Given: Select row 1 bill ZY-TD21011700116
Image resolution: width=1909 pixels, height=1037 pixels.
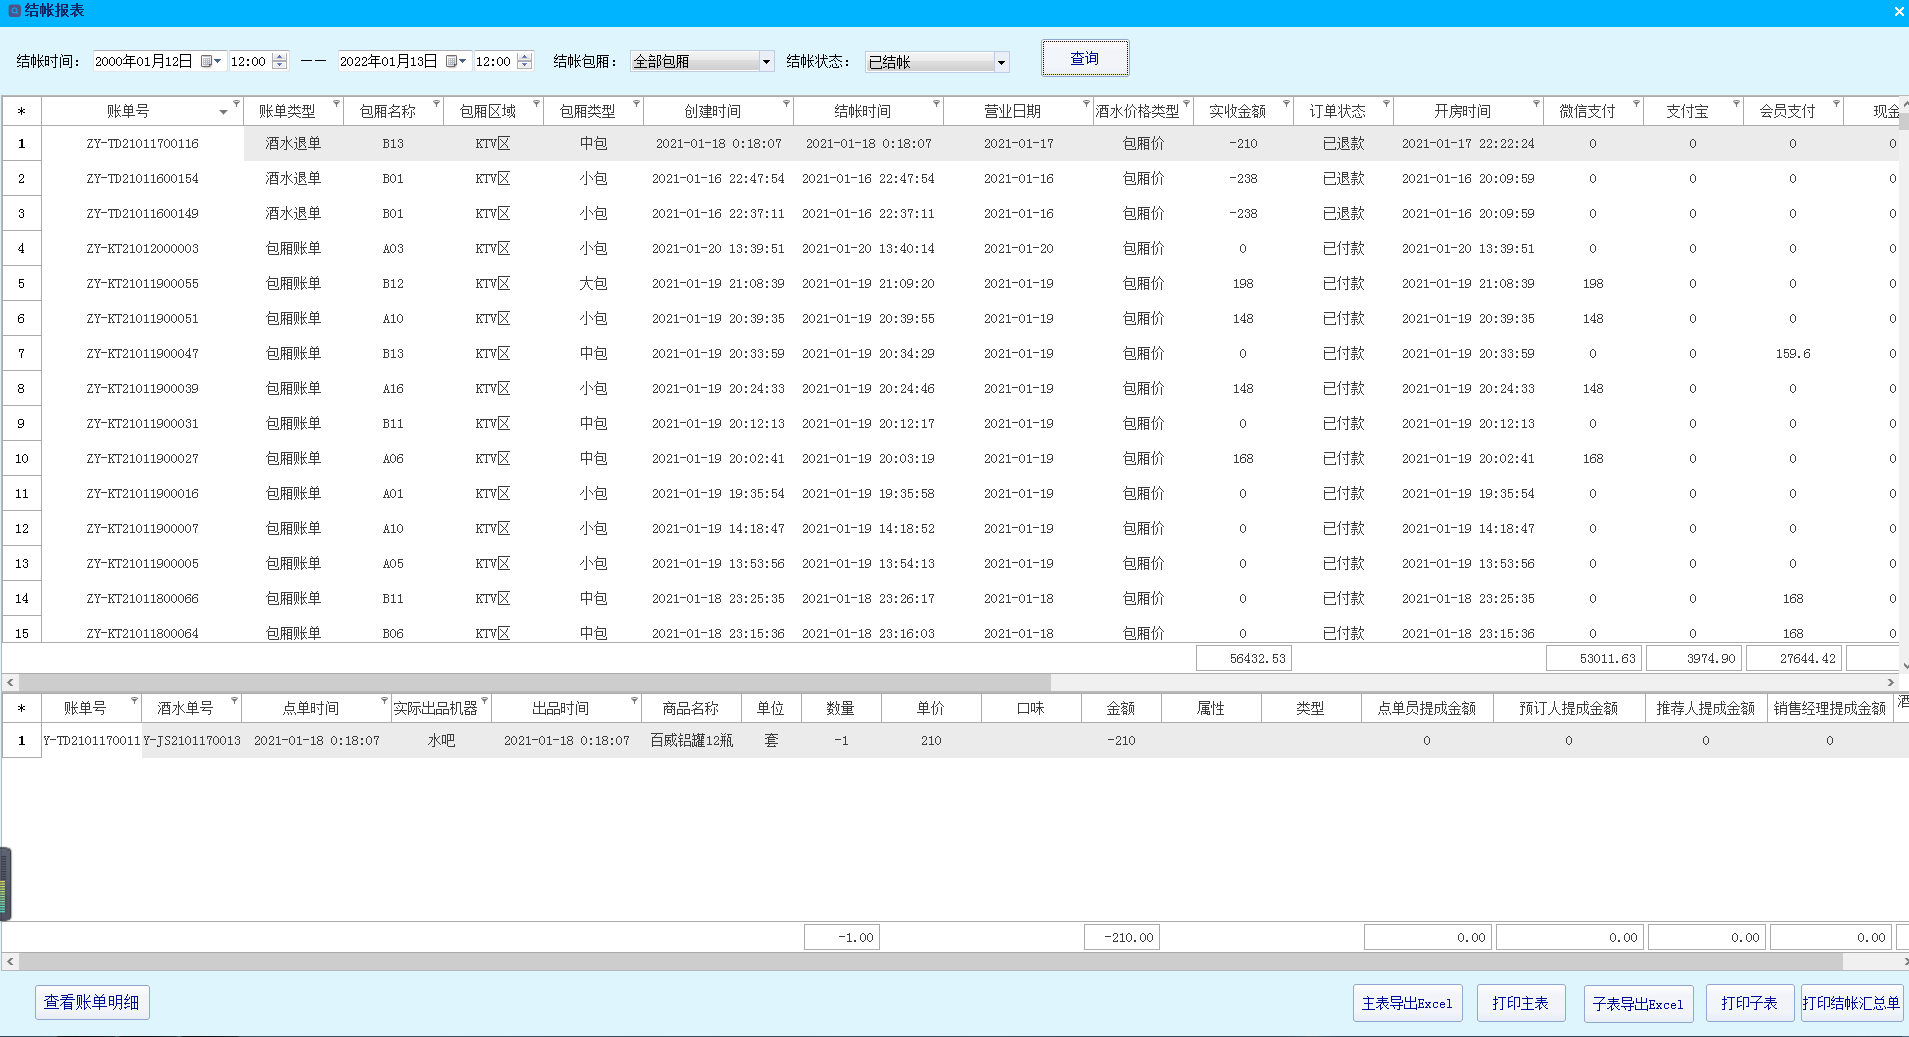Looking at the screenshot, I should point(143,143).
